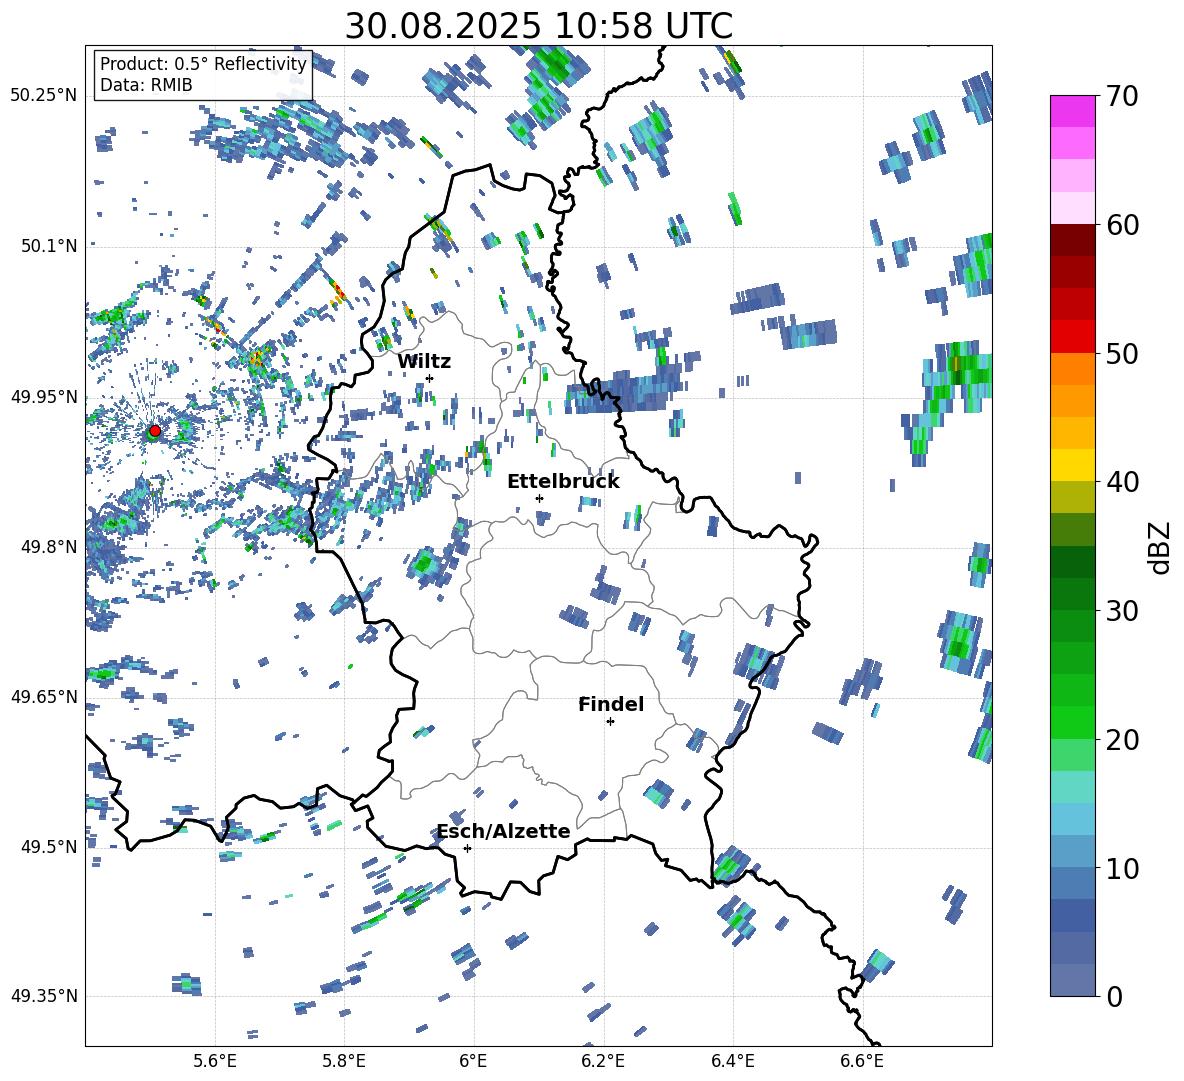1184x1081 pixels.
Task: Click the Findel station cross marker
Action: pos(610,722)
